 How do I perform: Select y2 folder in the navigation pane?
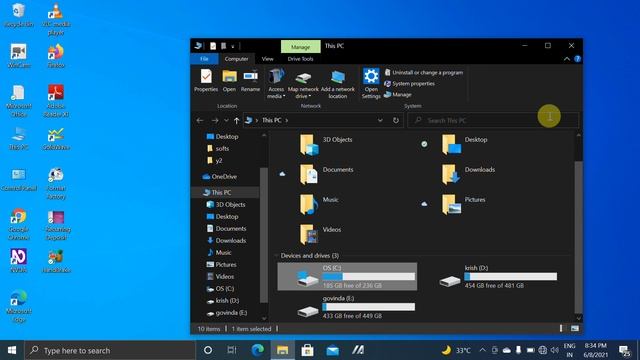click(x=218, y=160)
